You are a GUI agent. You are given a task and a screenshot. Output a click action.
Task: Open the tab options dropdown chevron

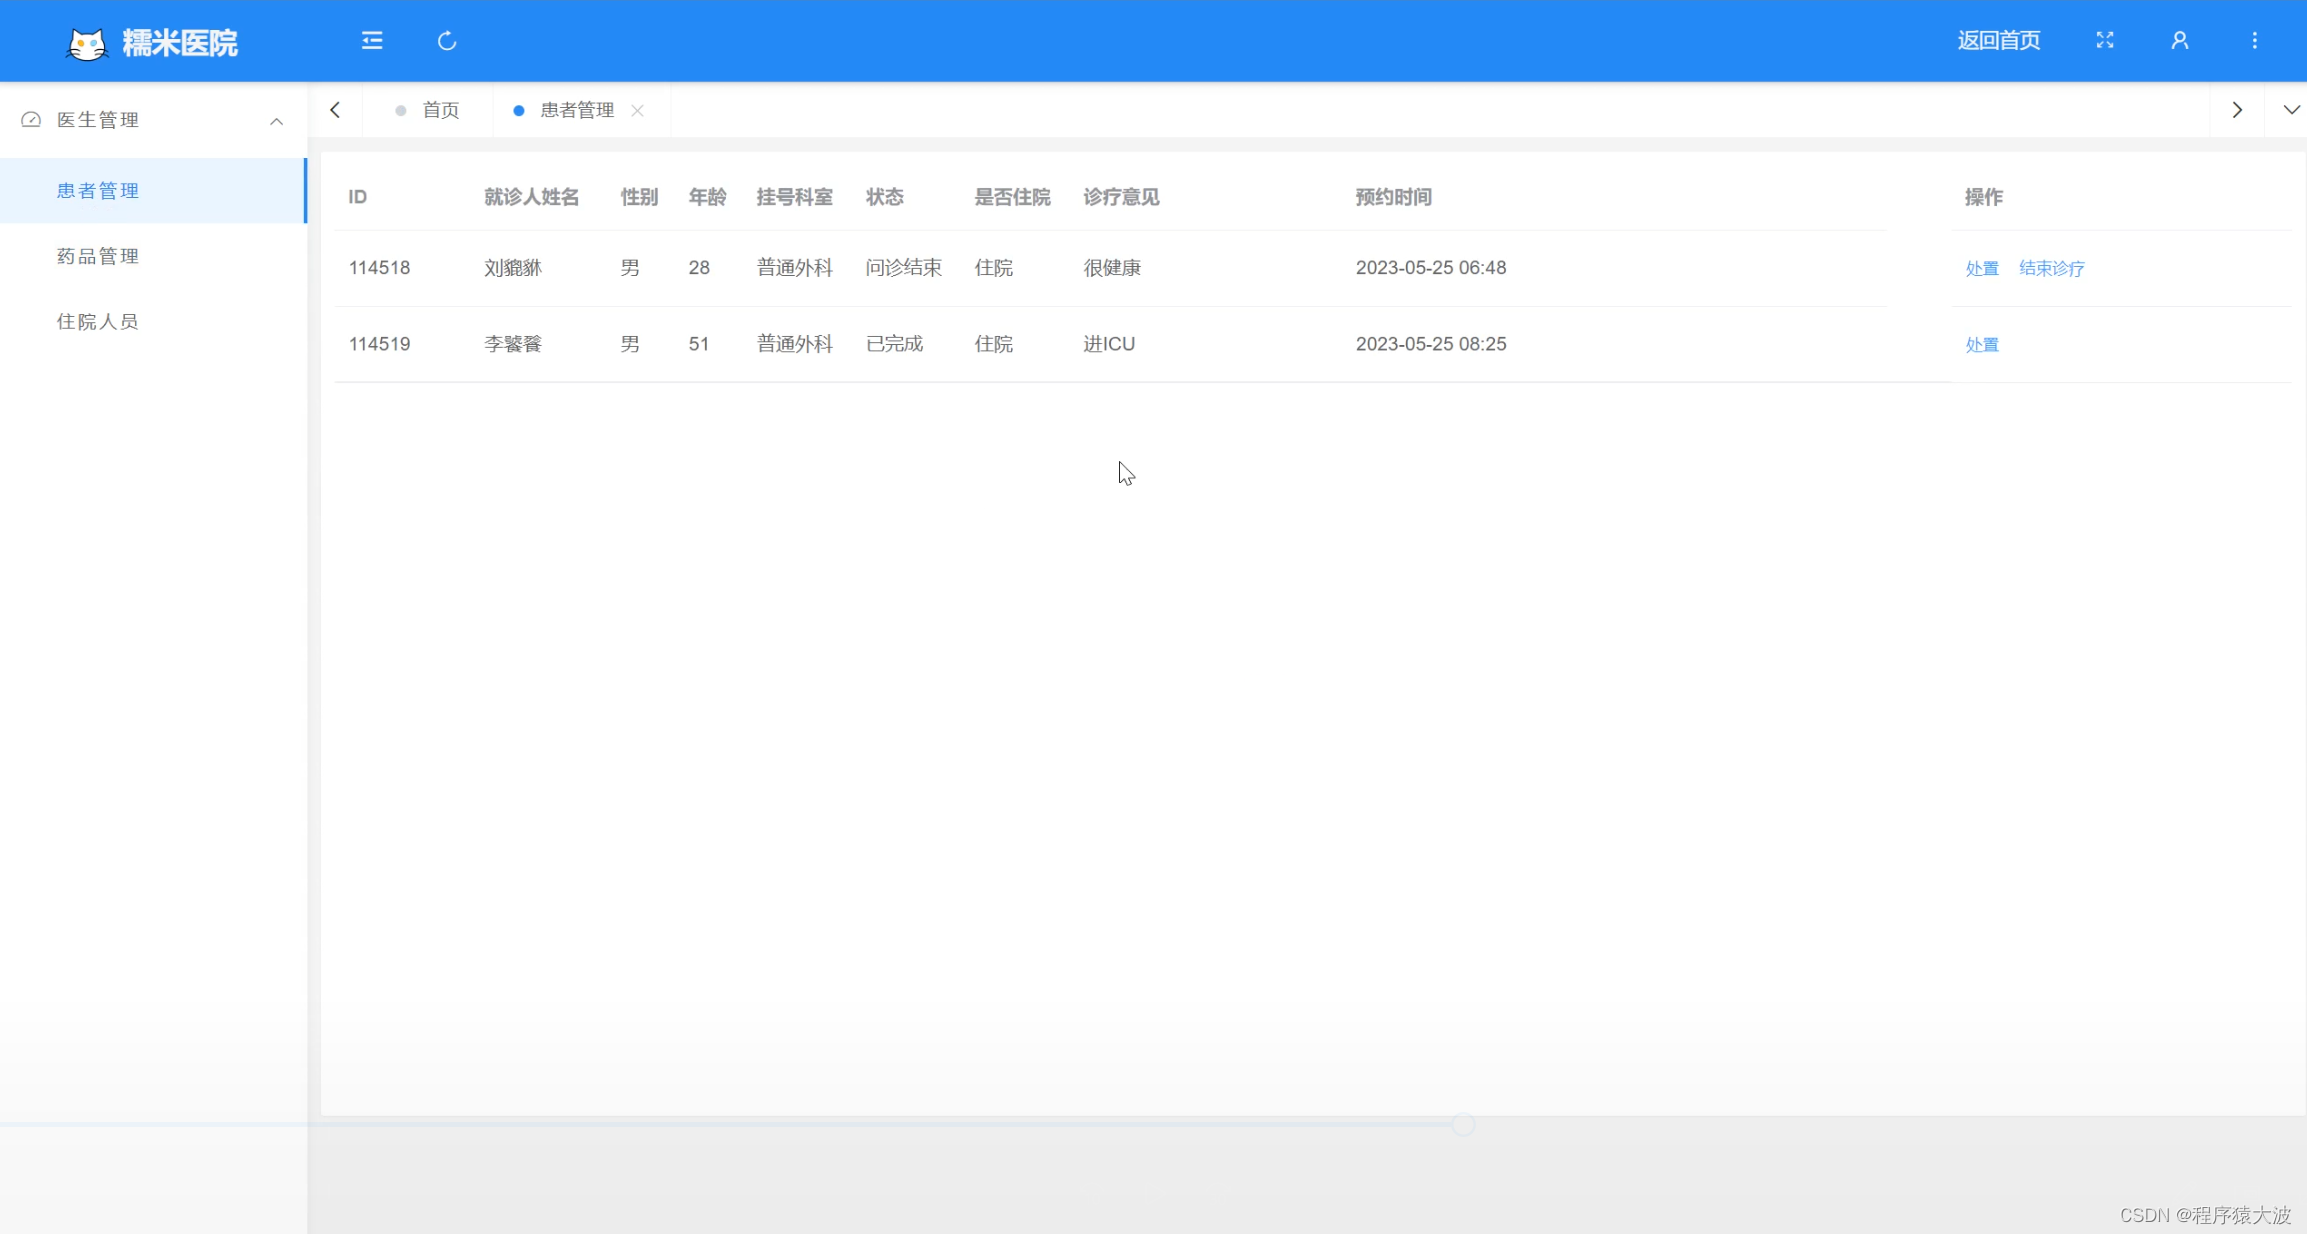(2291, 110)
